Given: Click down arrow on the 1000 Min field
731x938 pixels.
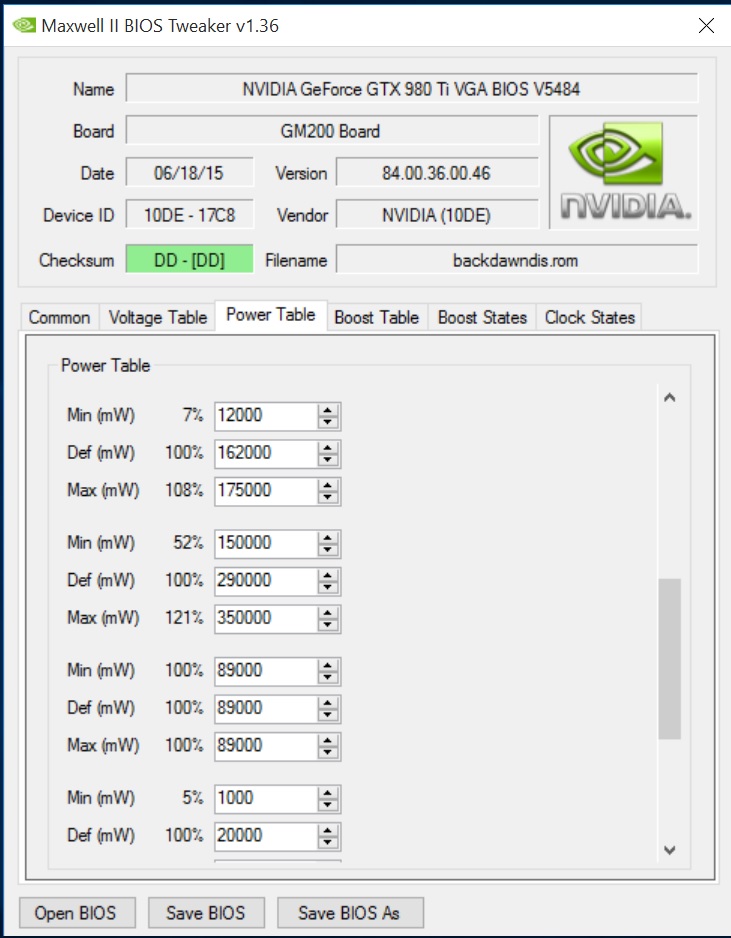Looking at the screenshot, I should 328,805.
